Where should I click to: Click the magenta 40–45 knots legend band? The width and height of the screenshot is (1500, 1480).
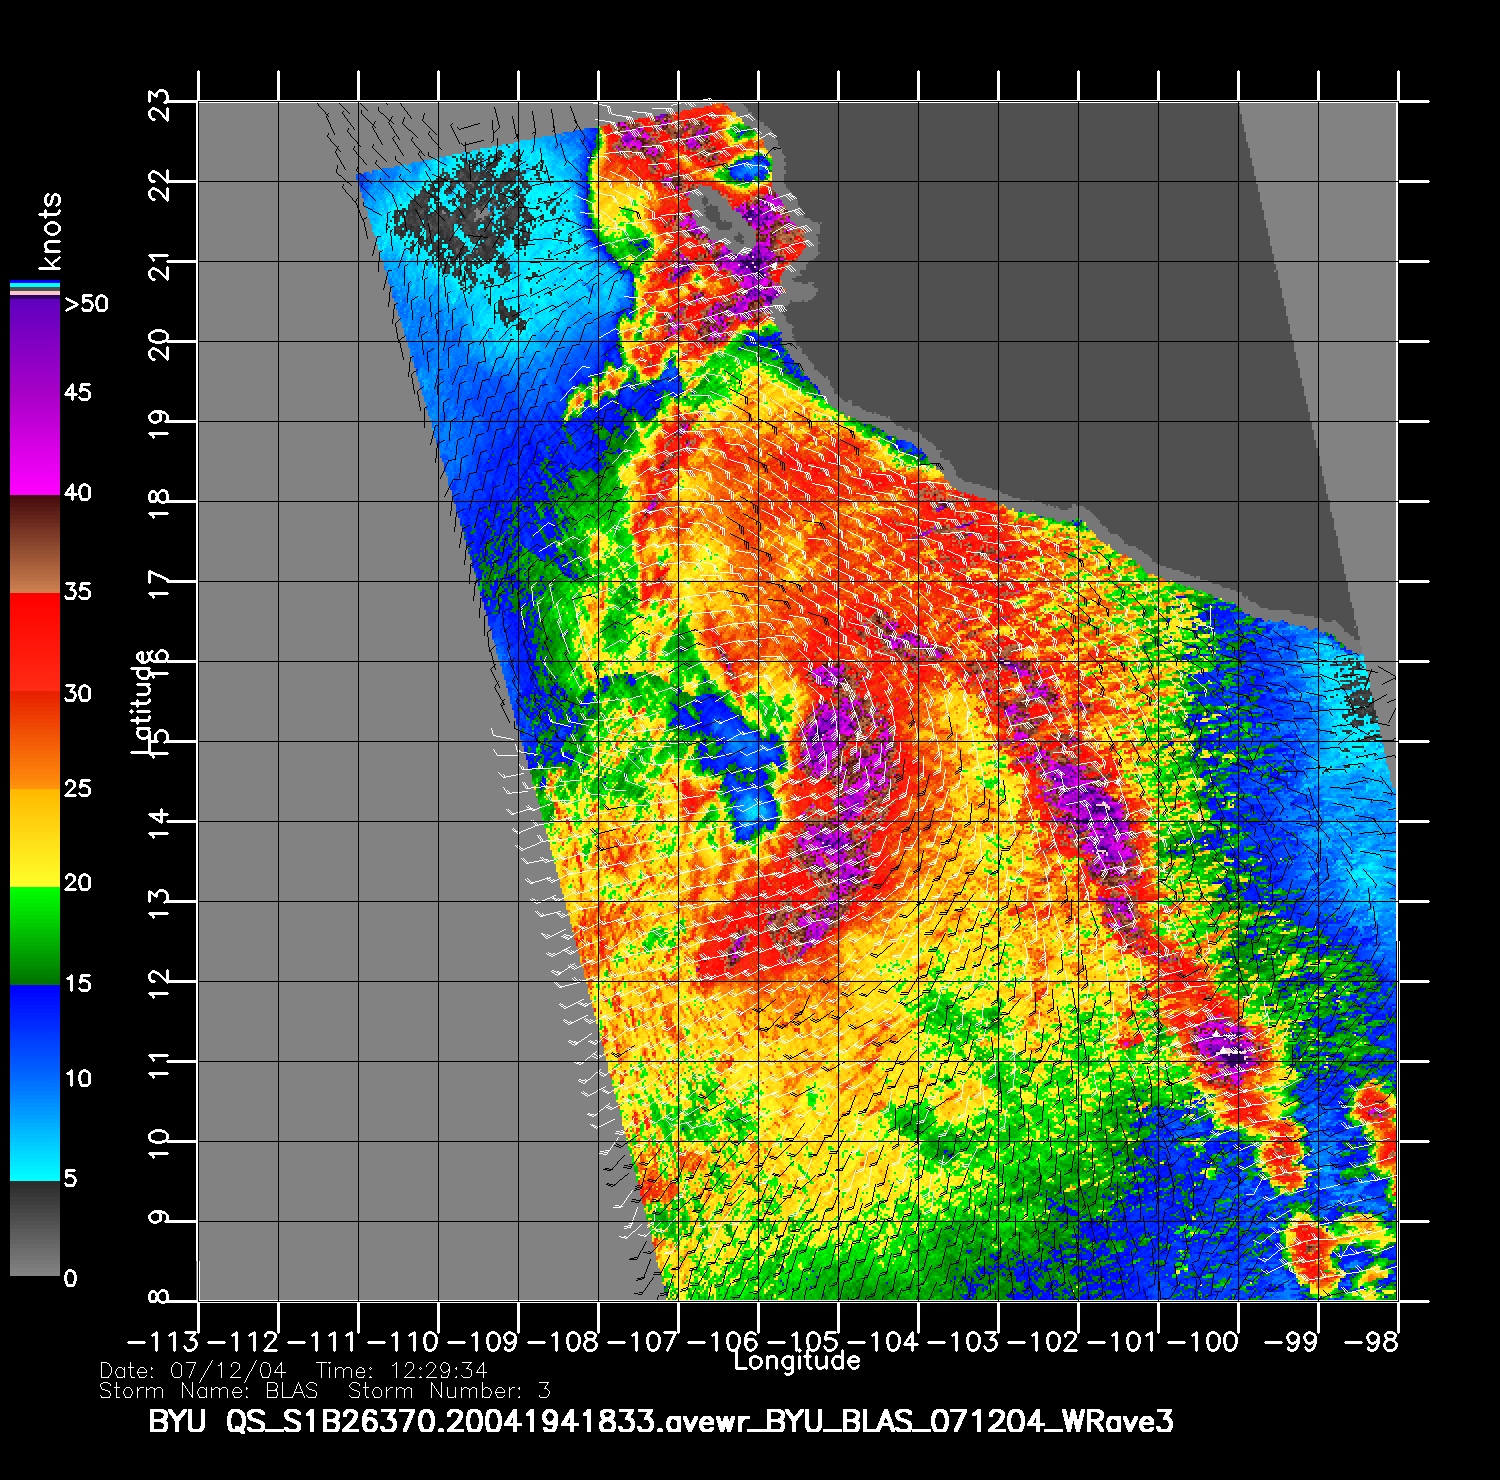(x=34, y=445)
